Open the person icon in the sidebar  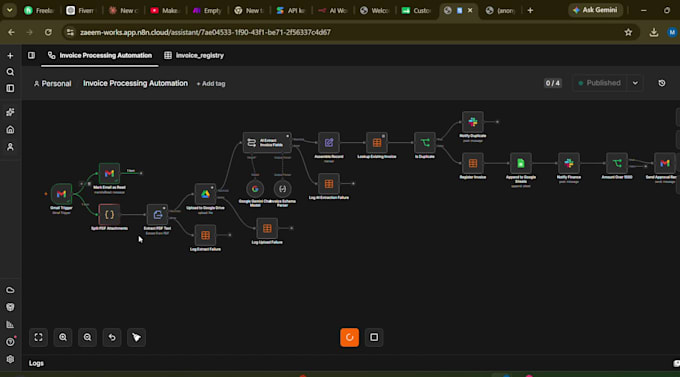pyautogui.click(x=10, y=147)
